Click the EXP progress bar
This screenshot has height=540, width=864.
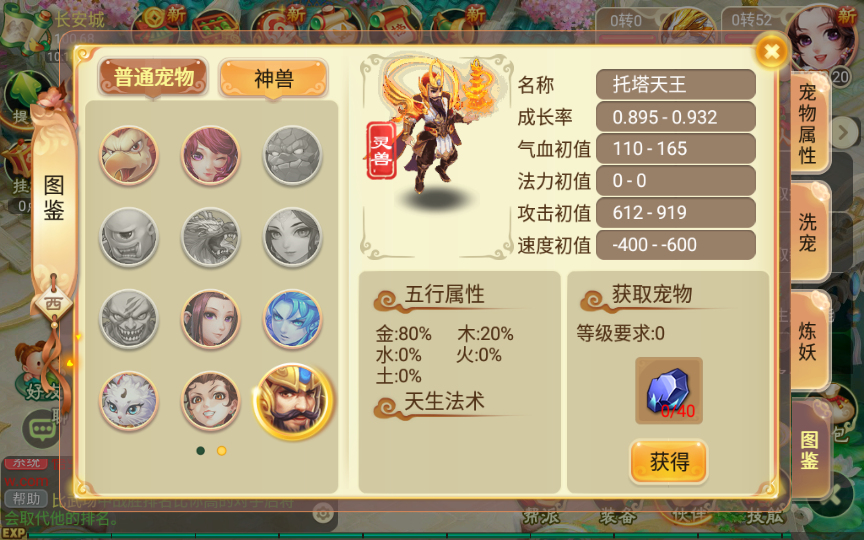pyautogui.click(x=441, y=536)
